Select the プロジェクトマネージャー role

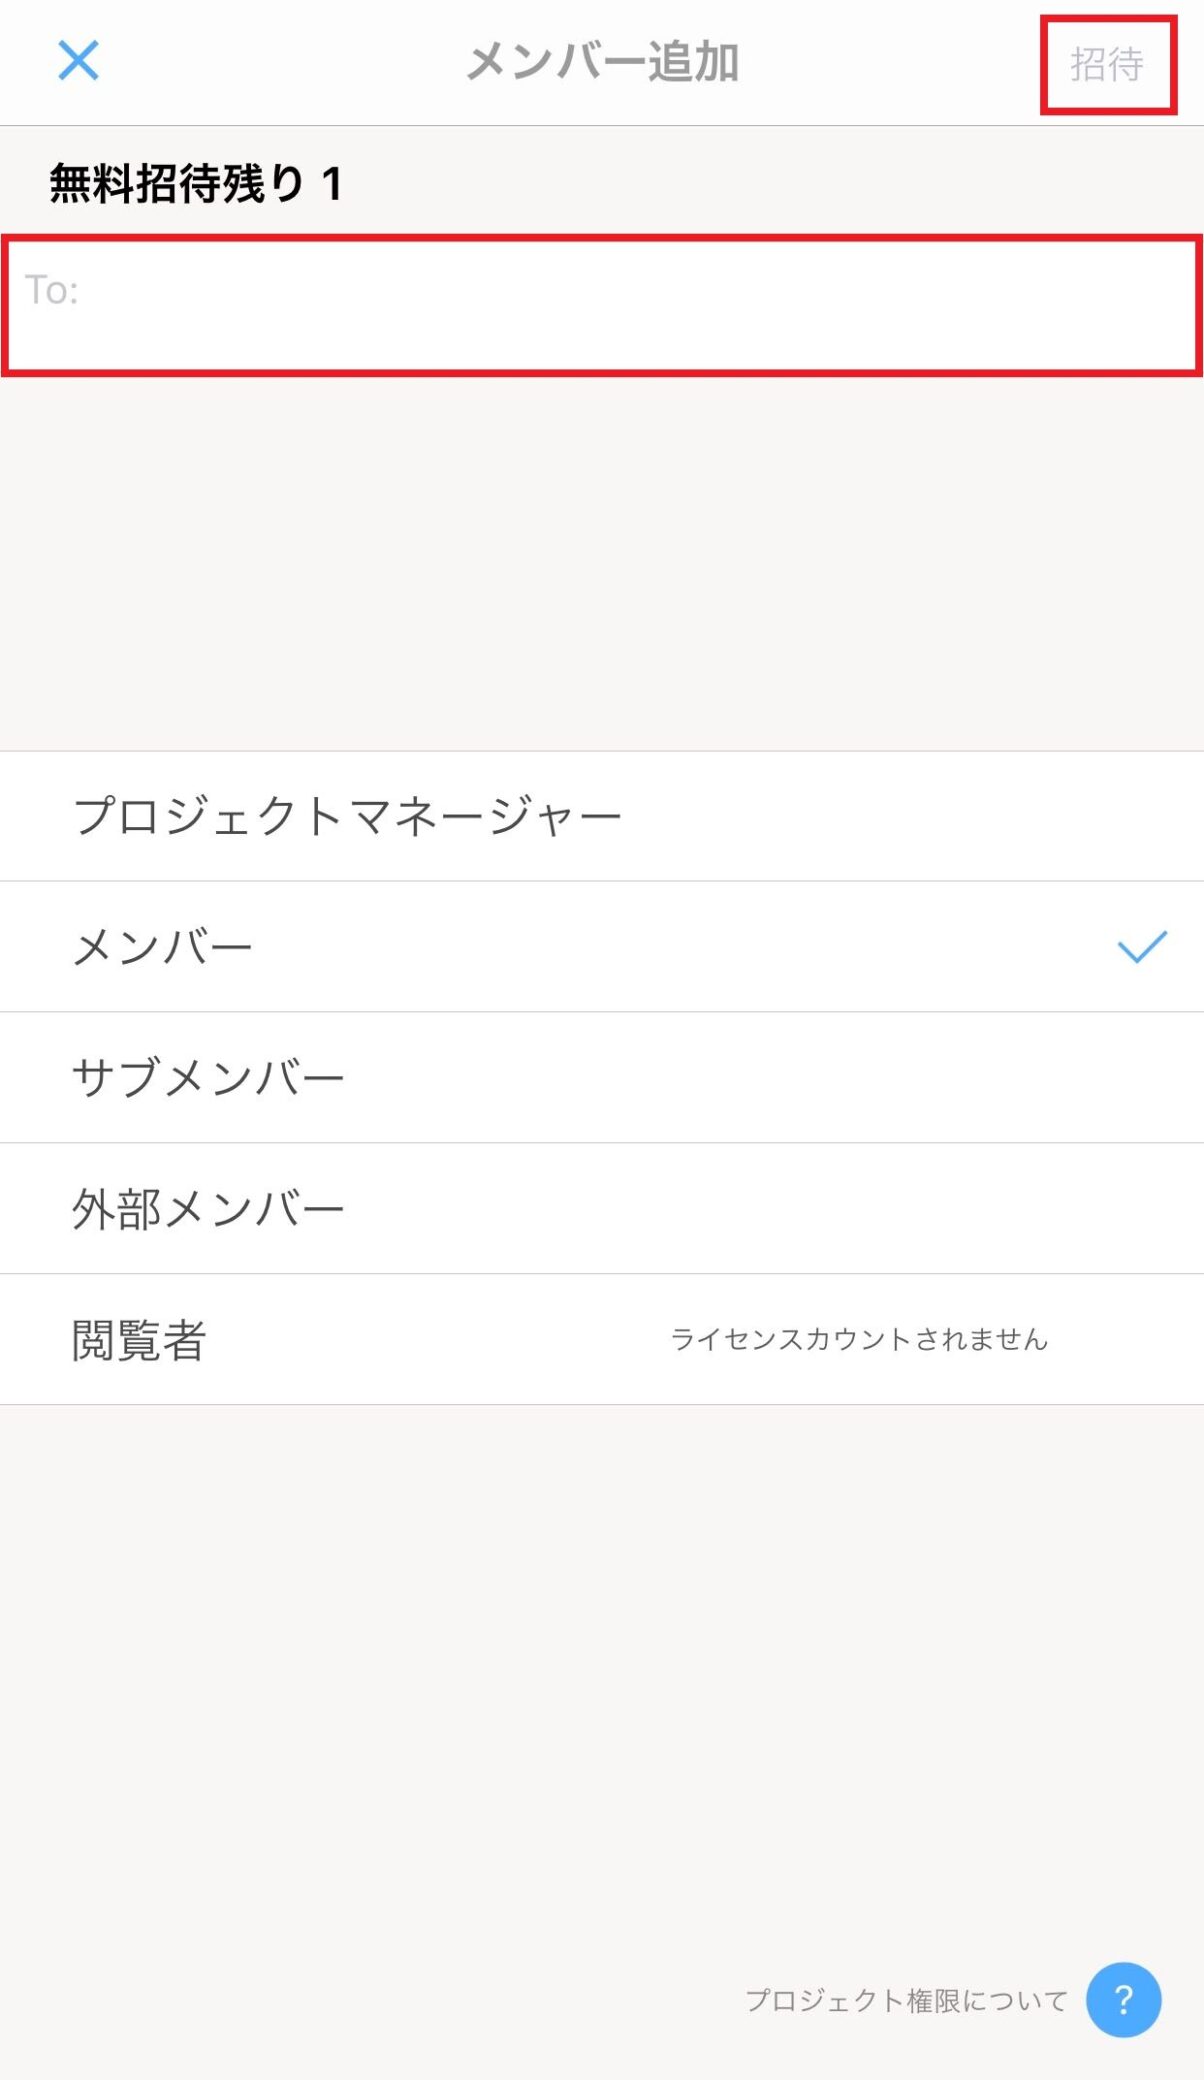pos(602,816)
